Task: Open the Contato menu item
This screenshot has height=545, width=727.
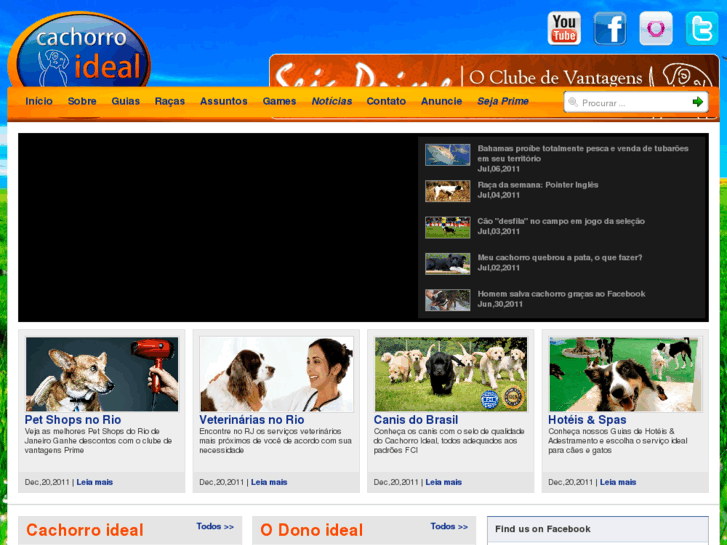Action: pyautogui.click(x=386, y=101)
